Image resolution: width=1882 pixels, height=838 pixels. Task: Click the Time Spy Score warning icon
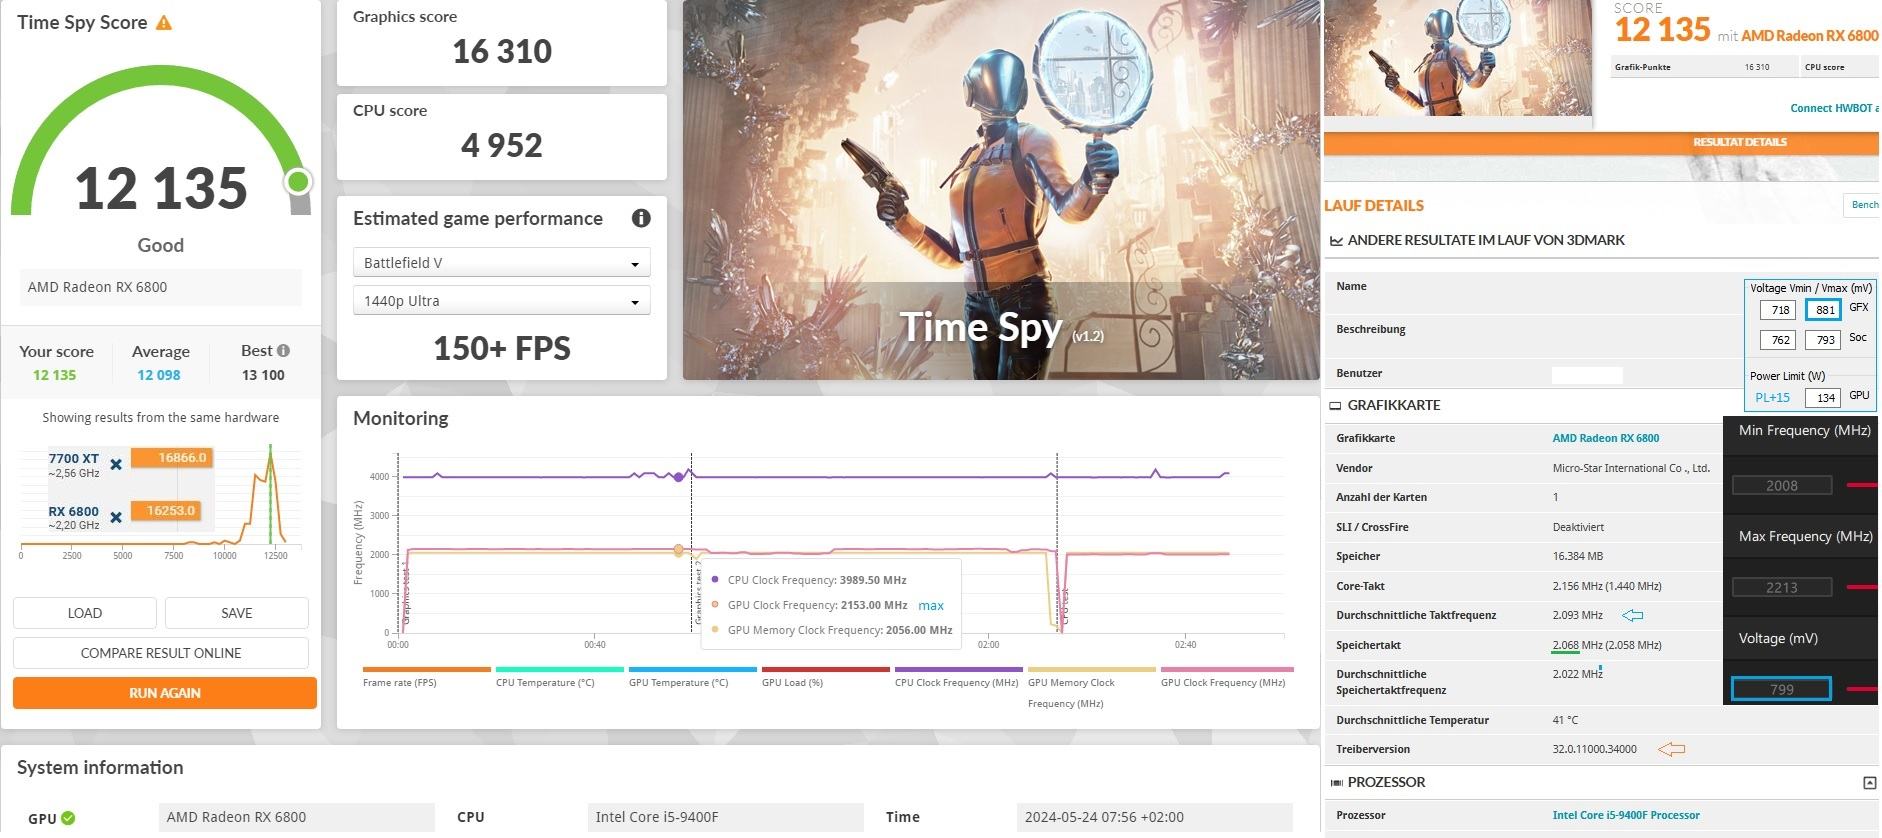pyautogui.click(x=164, y=23)
